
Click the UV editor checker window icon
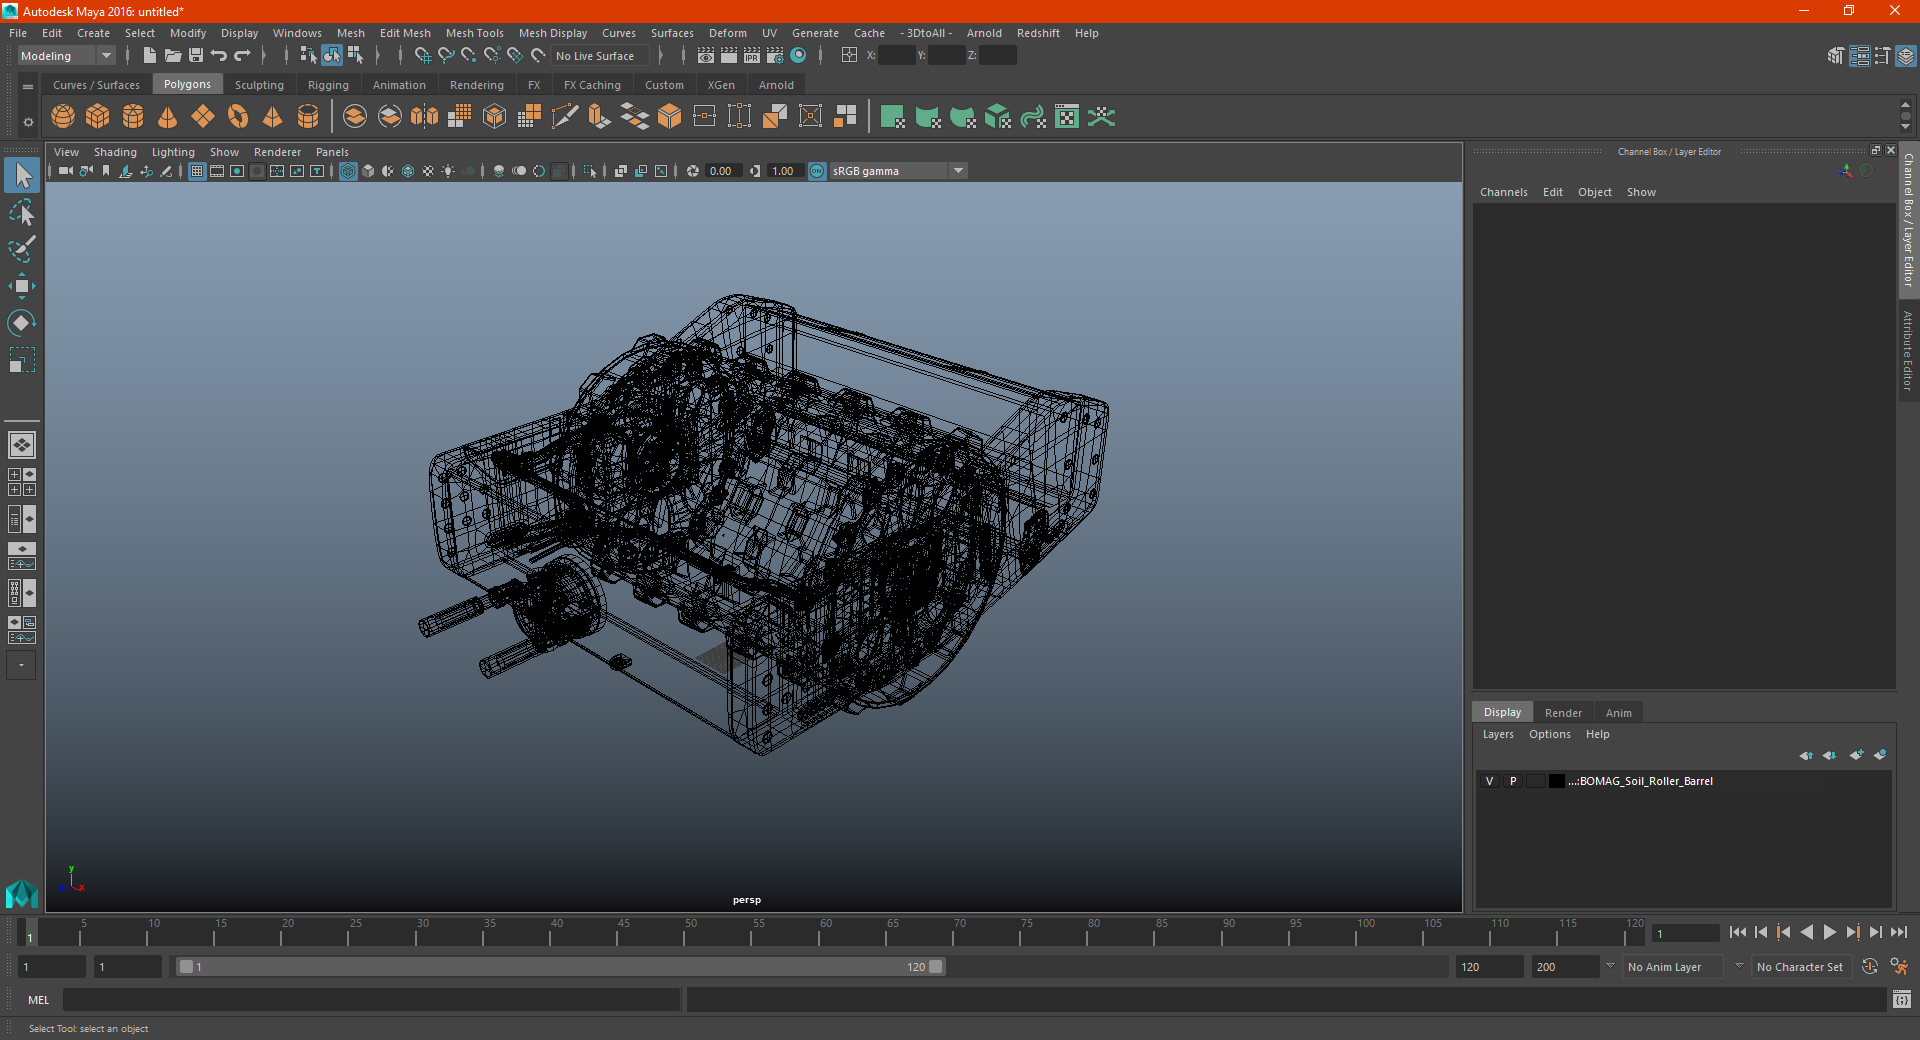[1067, 117]
